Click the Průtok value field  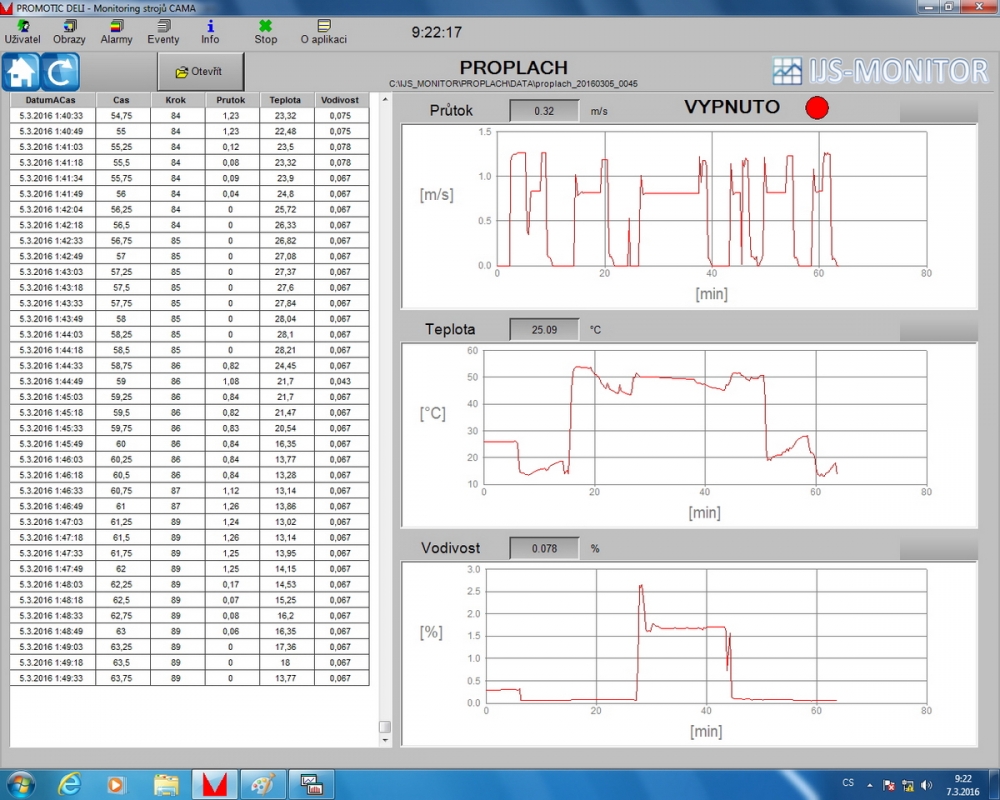tap(544, 111)
